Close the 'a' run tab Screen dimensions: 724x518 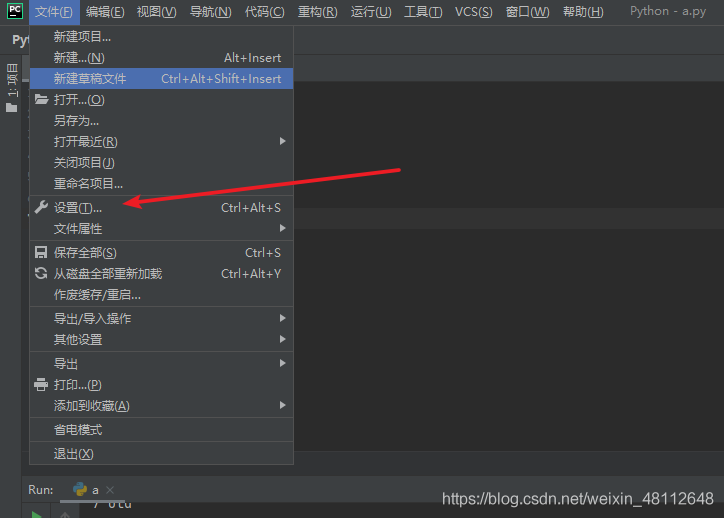tap(110, 490)
